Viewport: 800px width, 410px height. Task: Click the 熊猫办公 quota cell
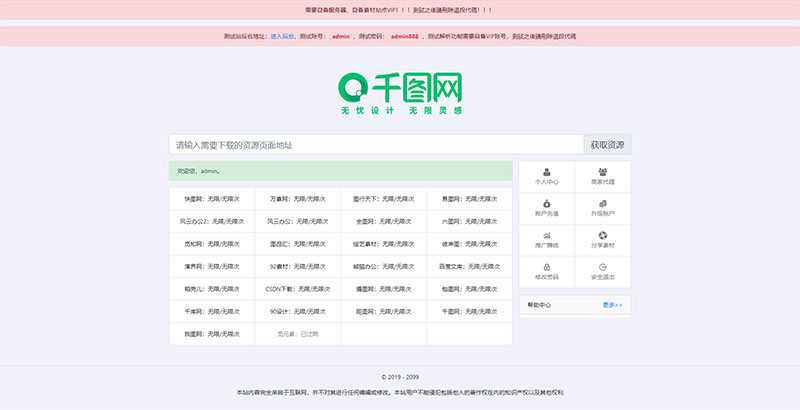coord(383,266)
